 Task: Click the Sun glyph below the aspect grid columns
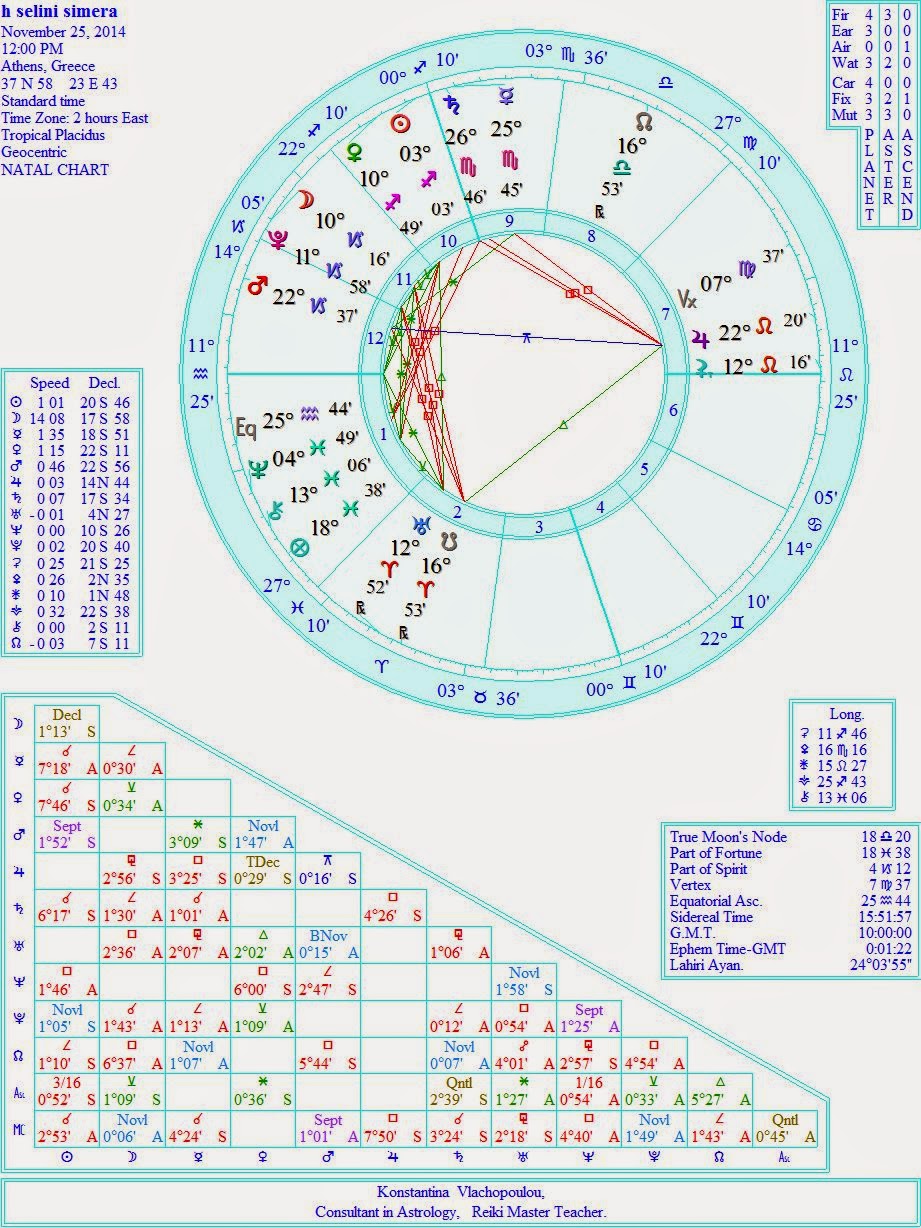(x=65, y=1156)
